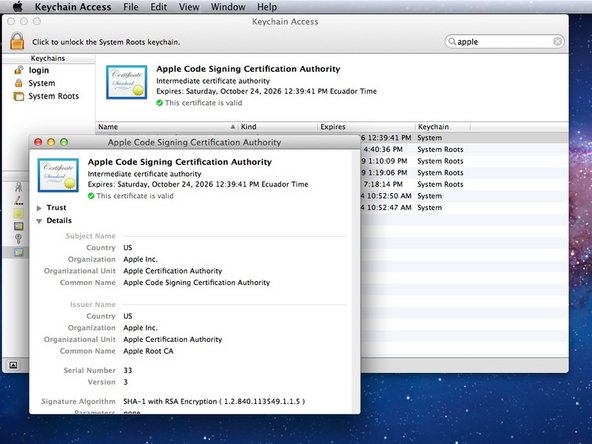Select the All Items category icon

18,187
